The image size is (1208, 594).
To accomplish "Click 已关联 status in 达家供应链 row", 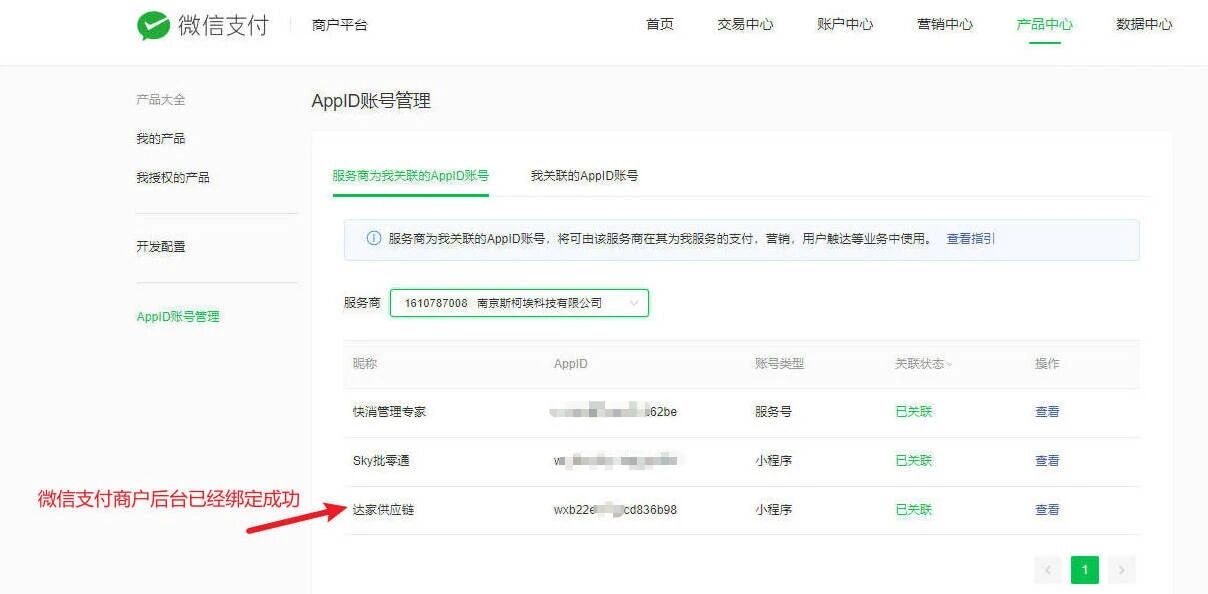I will tap(913, 509).
